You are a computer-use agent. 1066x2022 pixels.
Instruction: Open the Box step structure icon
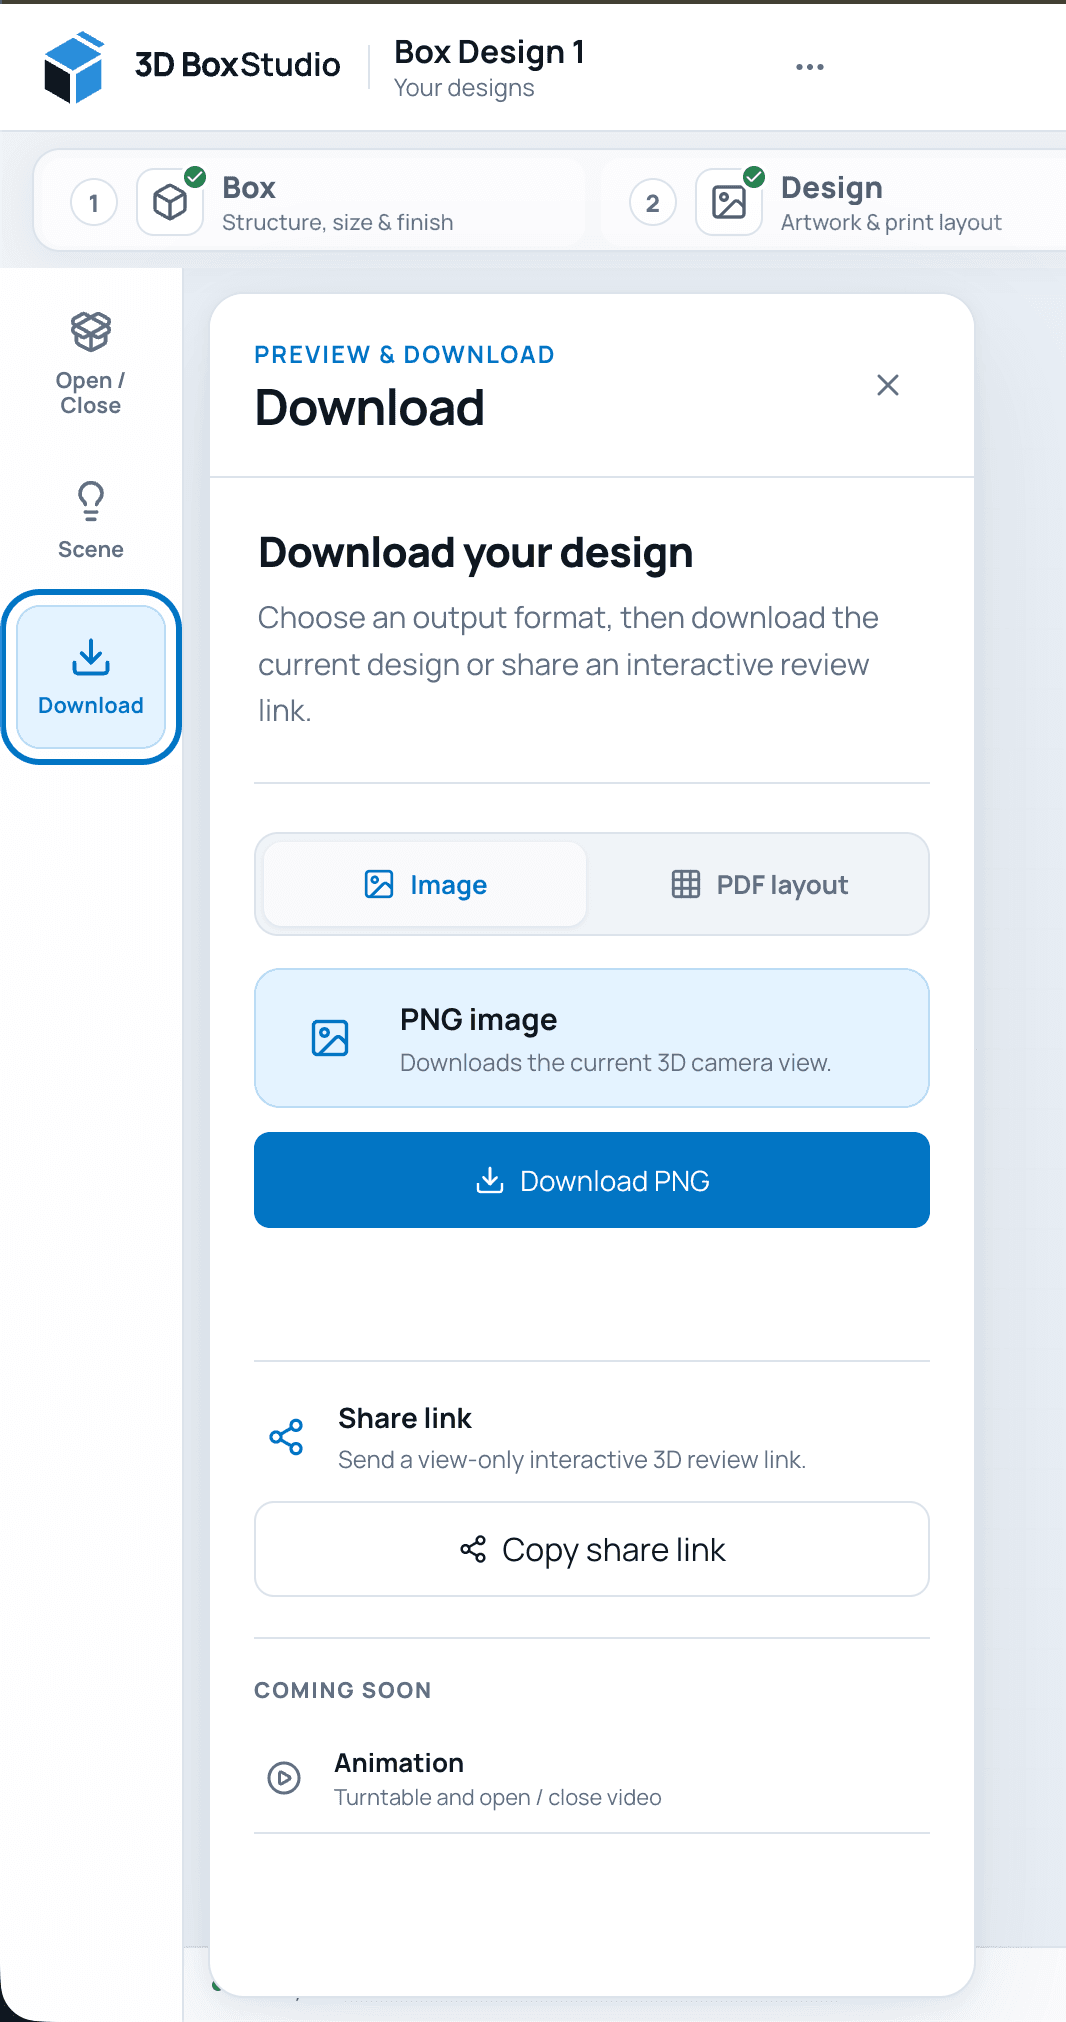click(x=170, y=202)
